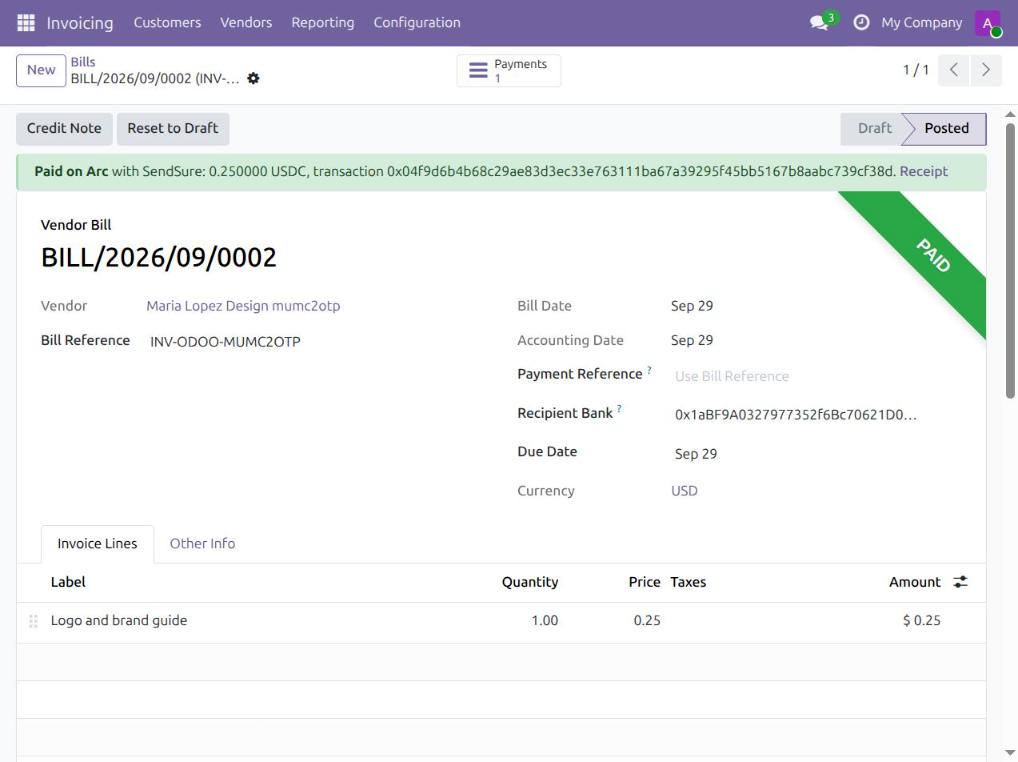Viewport: 1018px width, 762px height.
Task: Click the transaction hash in banner
Action: click(x=640, y=171)
